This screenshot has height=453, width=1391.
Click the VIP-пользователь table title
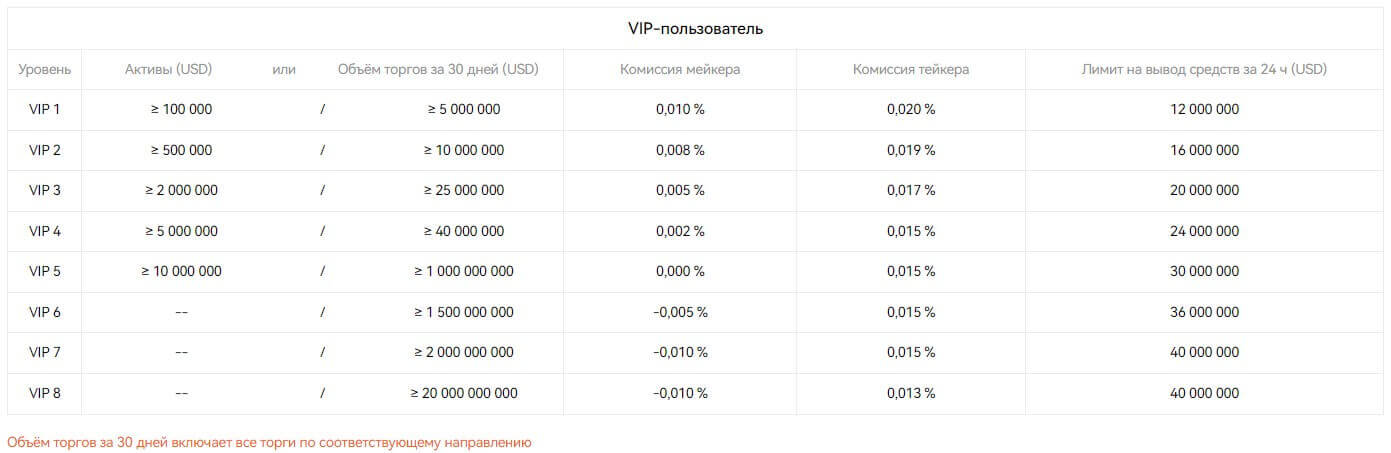click(695, 28)
